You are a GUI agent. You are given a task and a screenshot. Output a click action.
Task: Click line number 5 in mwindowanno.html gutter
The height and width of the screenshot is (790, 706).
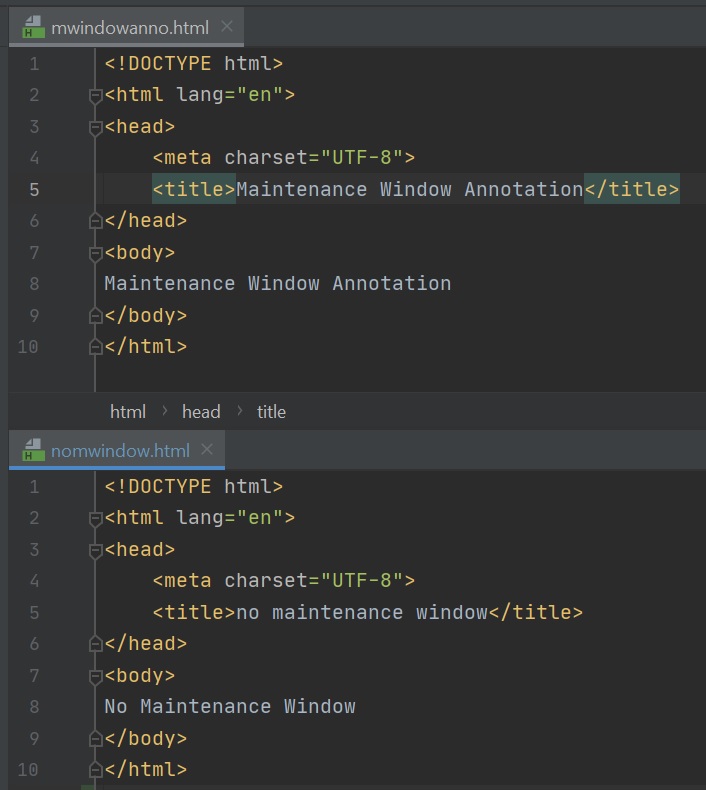[34, 190]
